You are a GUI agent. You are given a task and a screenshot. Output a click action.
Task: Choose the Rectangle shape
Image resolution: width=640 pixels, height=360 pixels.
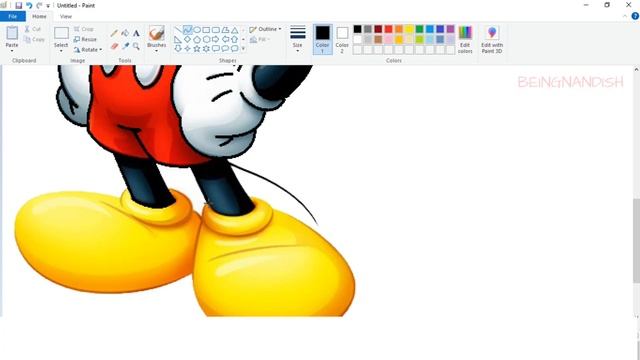206,30
